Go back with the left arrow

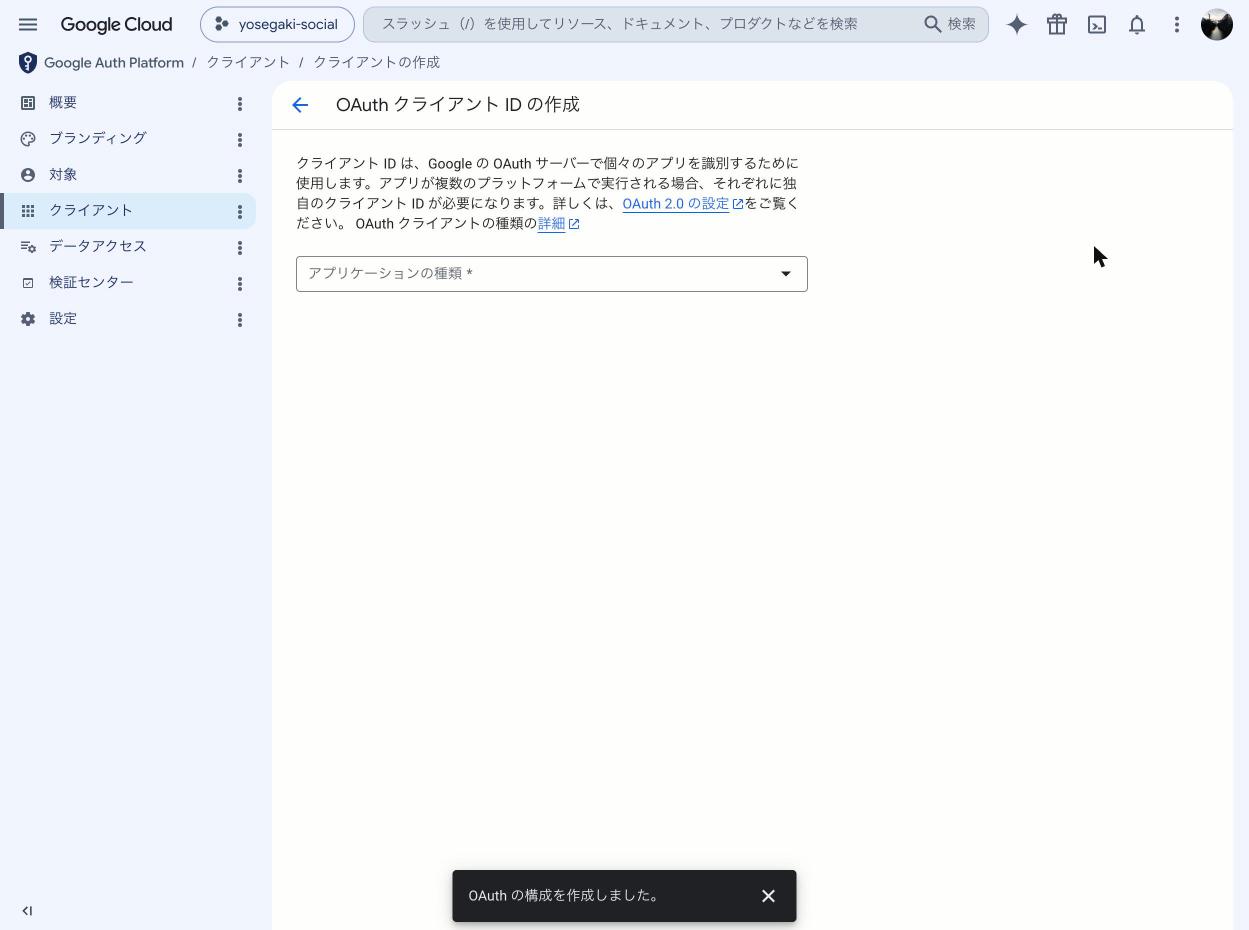click(300, 105)
